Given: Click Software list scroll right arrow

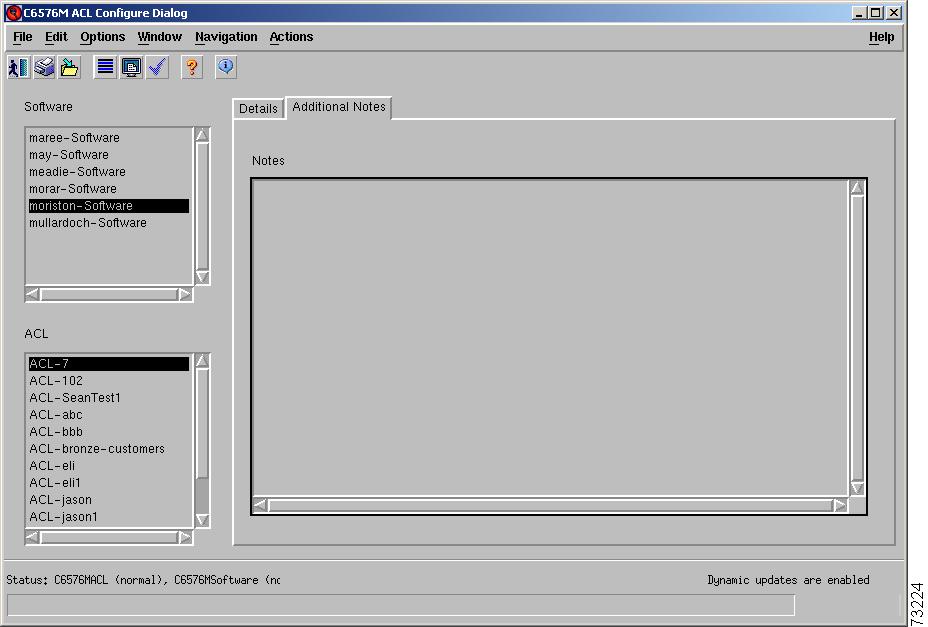Looking at the screenshot, I should click(185, 294).
